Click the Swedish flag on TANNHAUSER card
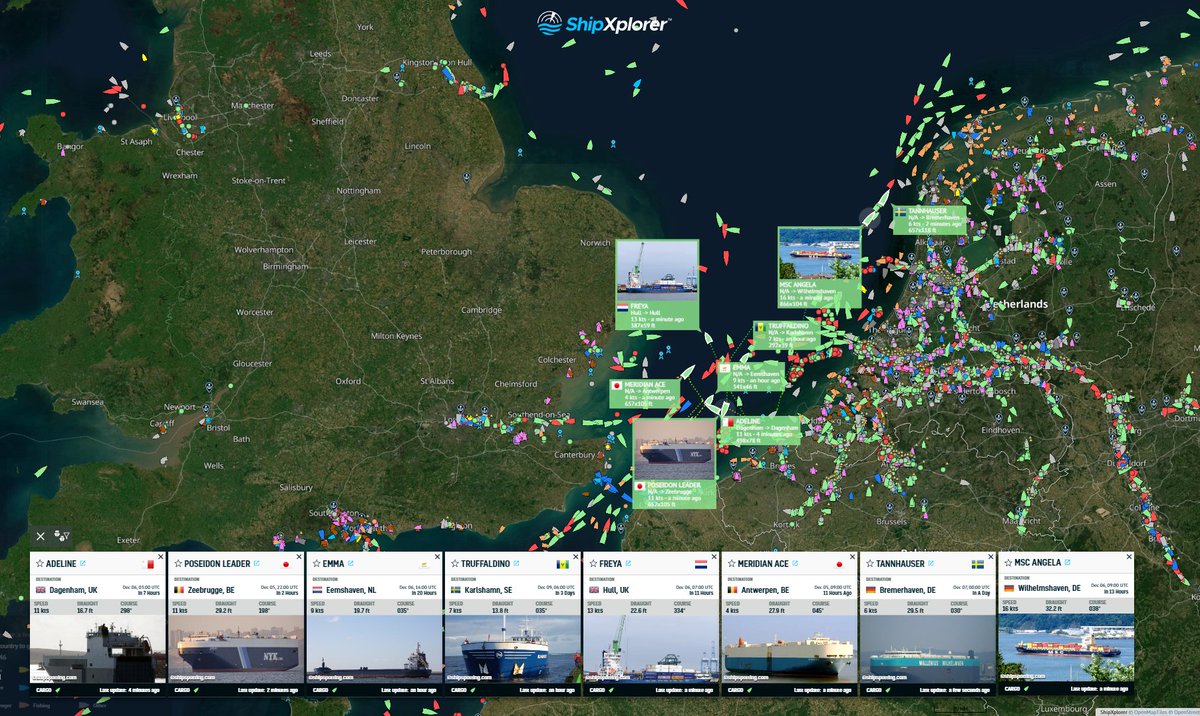This screenshot has width=1200, height=716. coord(977,565)
